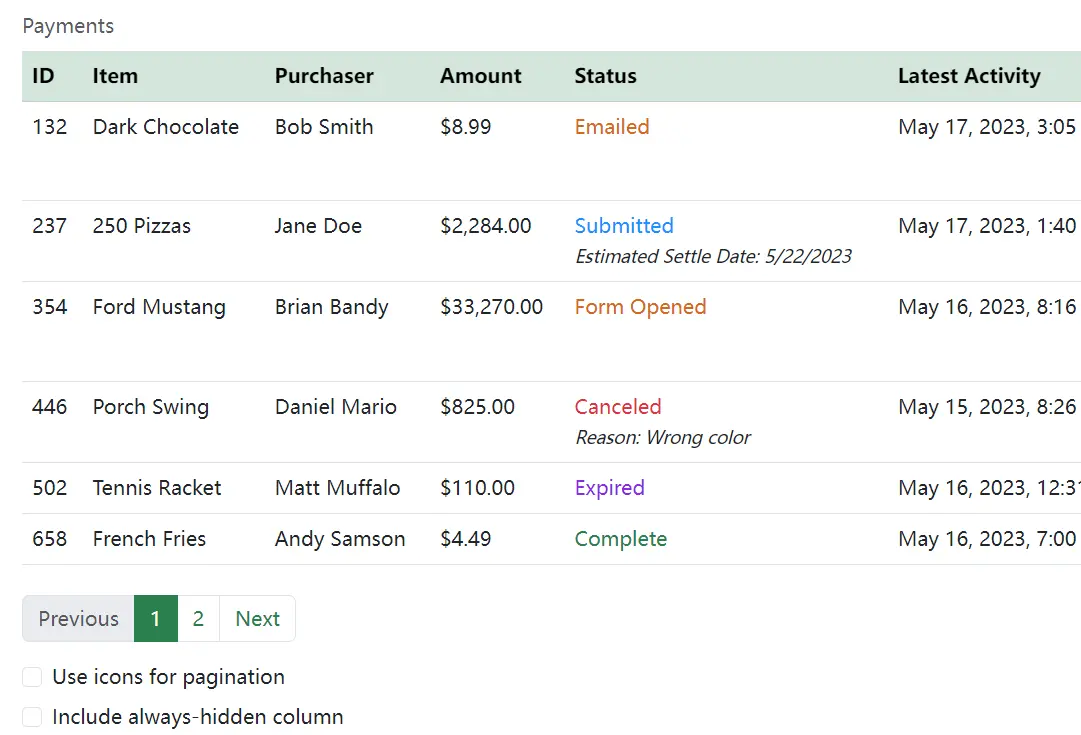Click active page 1 button

tap(155, 619)
